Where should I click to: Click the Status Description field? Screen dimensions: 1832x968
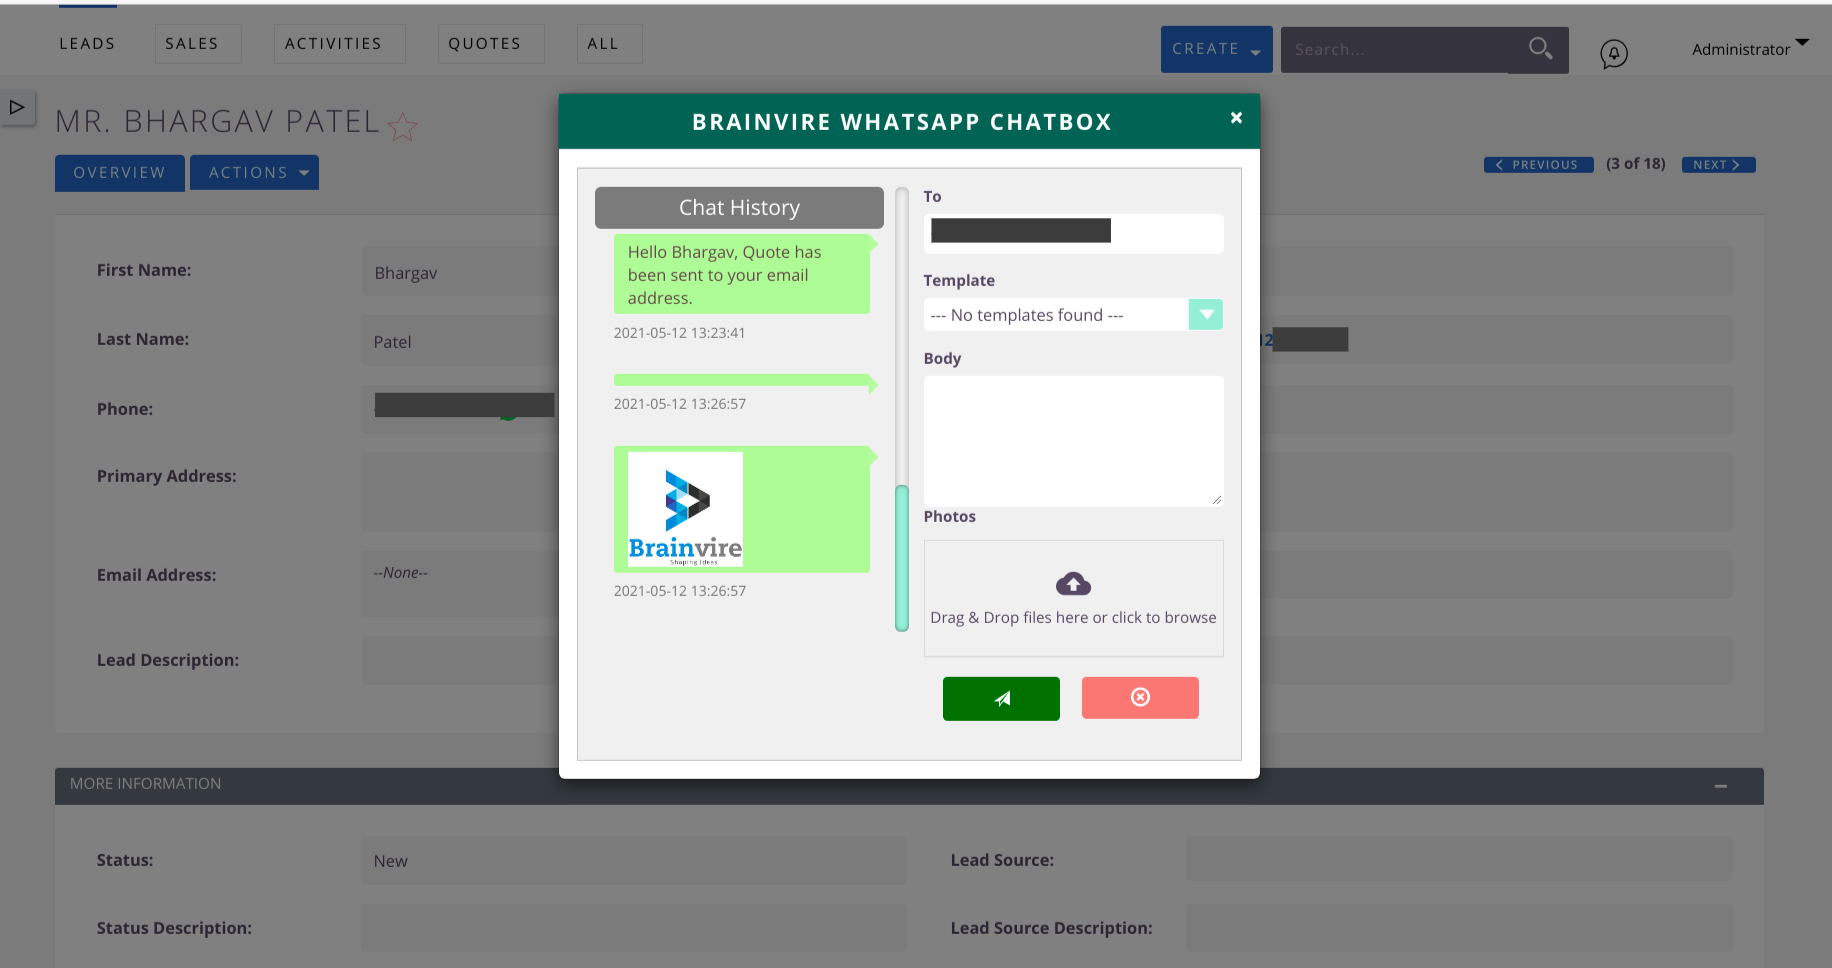pos(634,928)
